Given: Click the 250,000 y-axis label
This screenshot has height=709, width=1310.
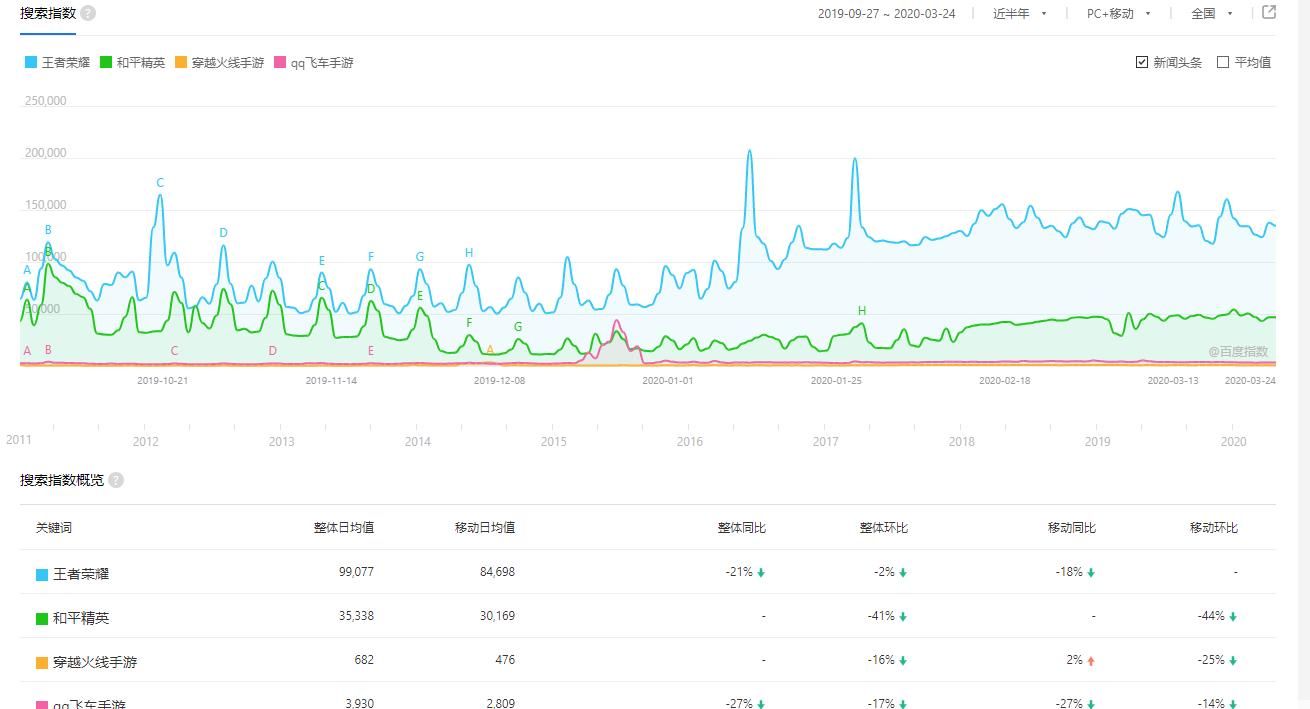Looking at the screenshot, I should [45, 101].
